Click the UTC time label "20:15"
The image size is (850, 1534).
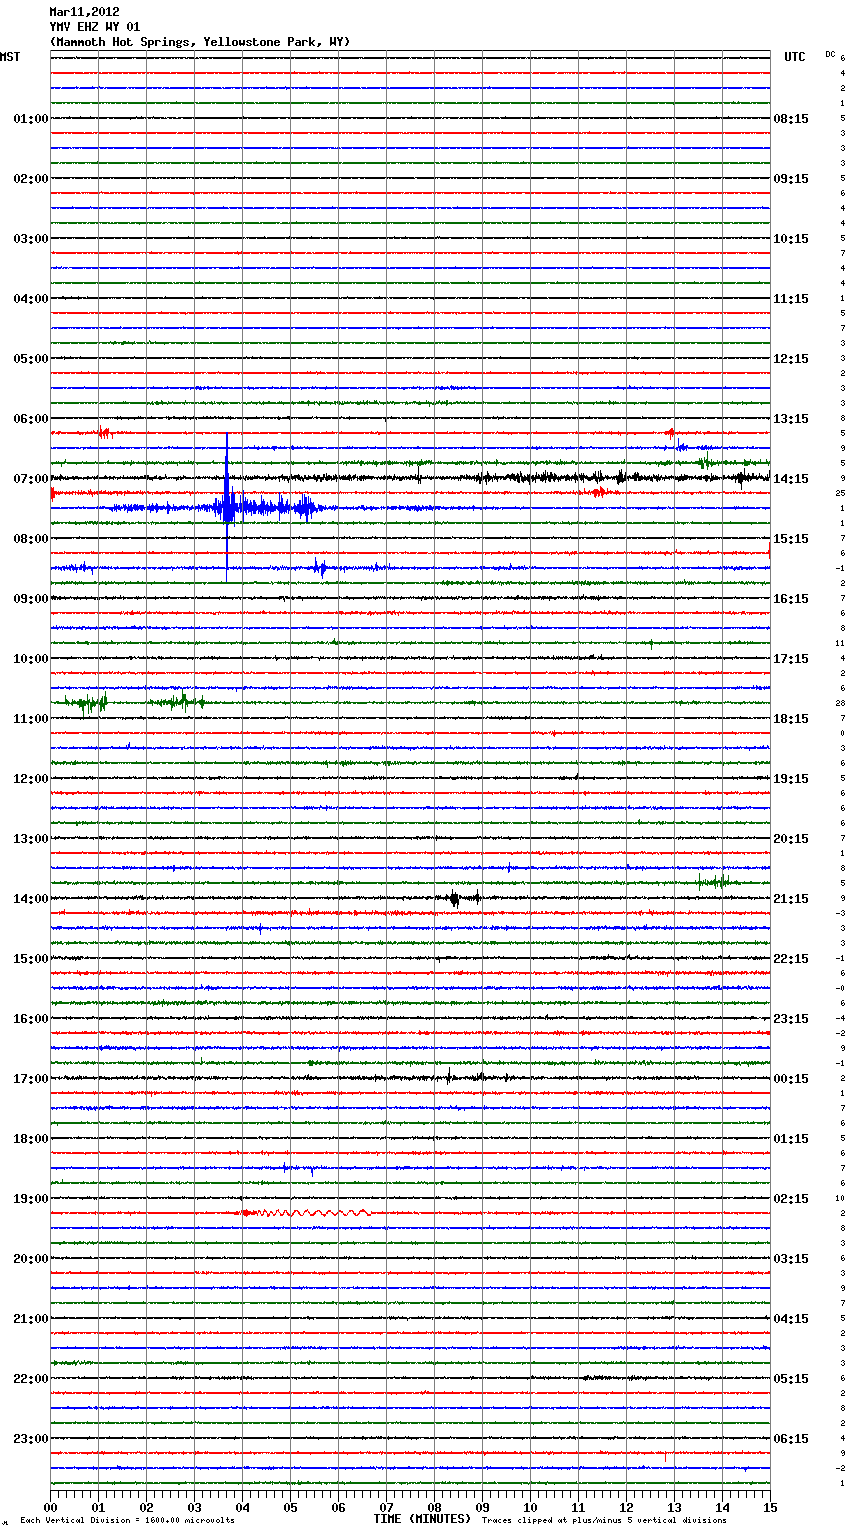click(791, 839)
